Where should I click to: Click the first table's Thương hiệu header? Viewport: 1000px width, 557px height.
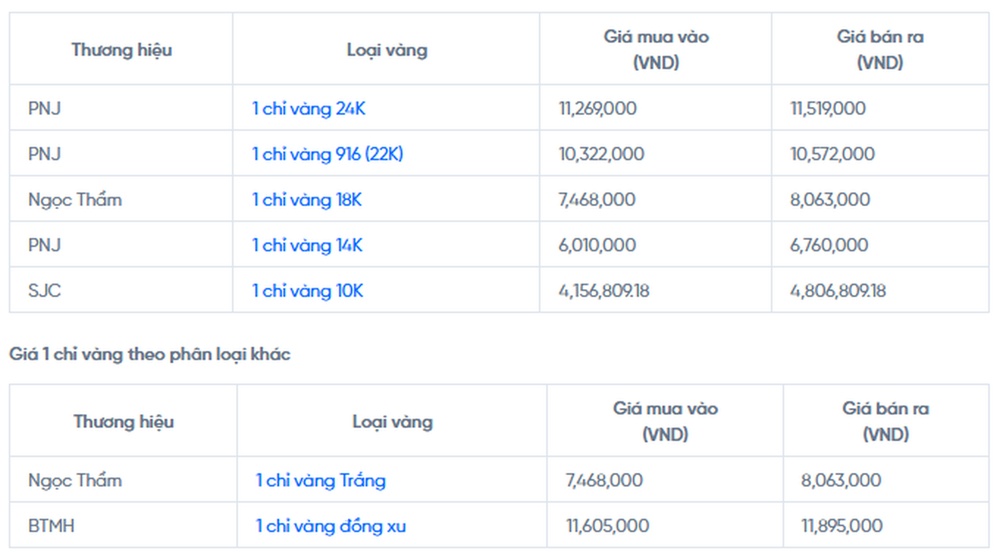121,50
